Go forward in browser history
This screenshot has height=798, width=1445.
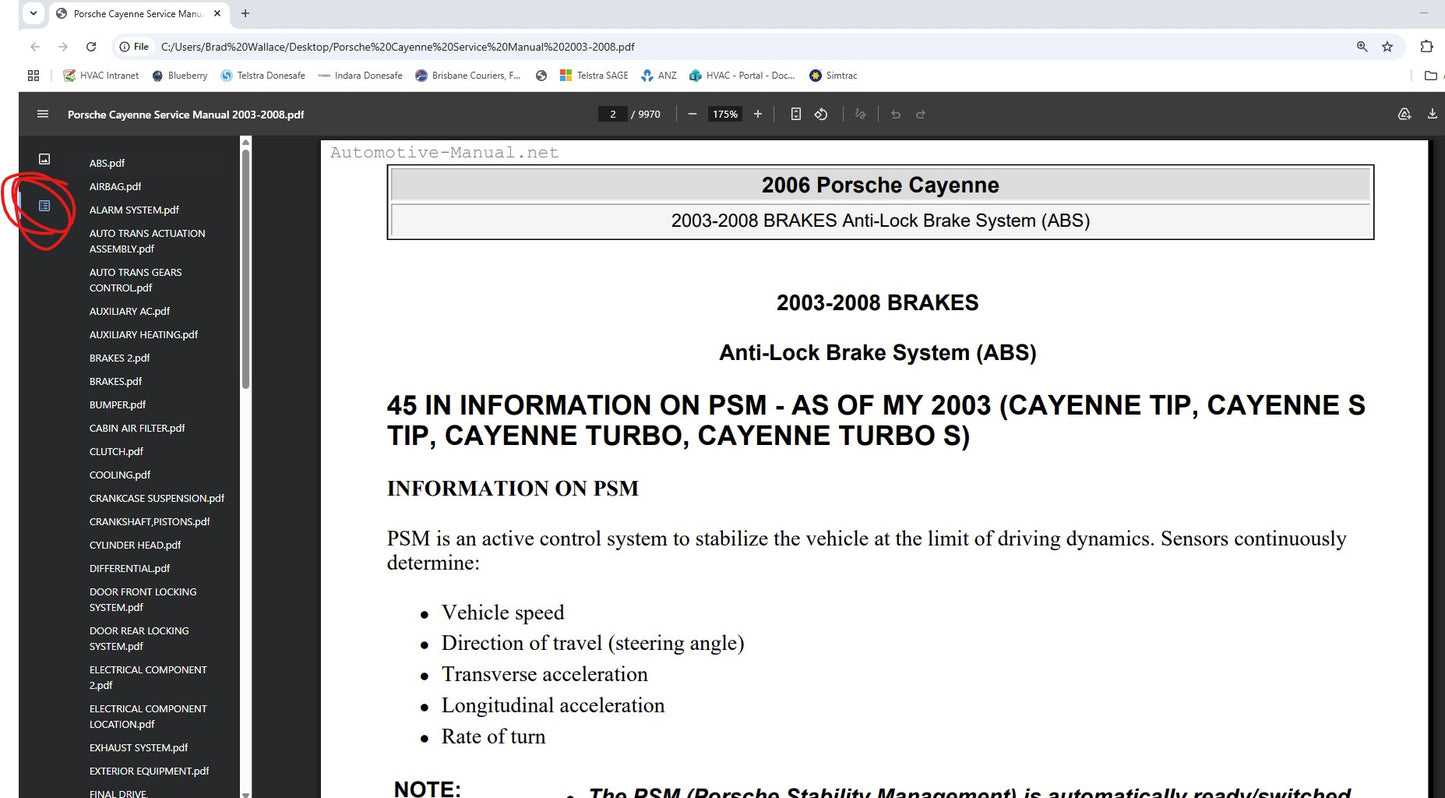tap(63, 47)
